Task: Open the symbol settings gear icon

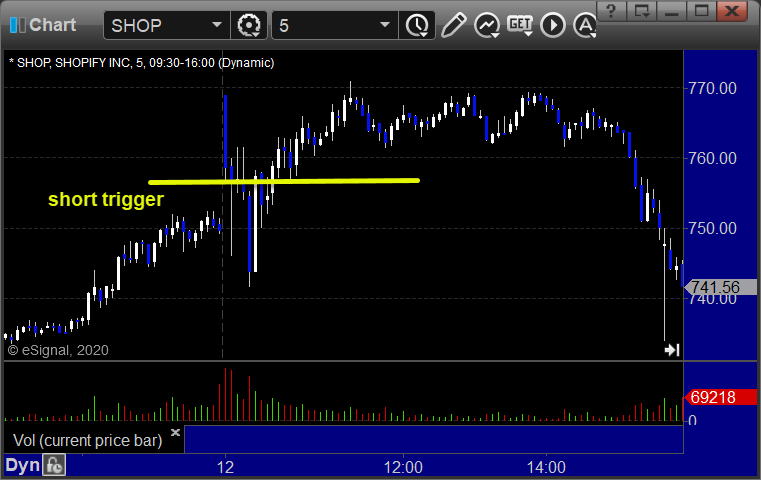Action: [248, 25]
